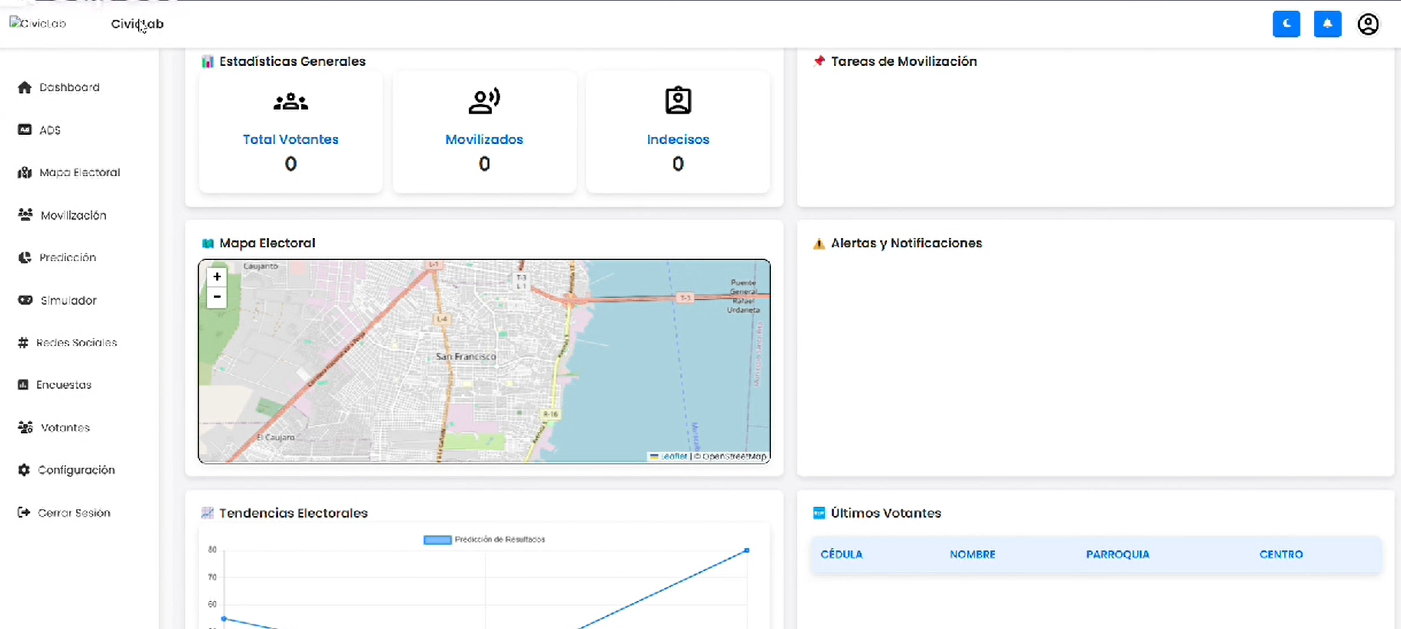Open Configuración in the sidebar
The height and width of the screenshot is (629, 1401).
77,470
